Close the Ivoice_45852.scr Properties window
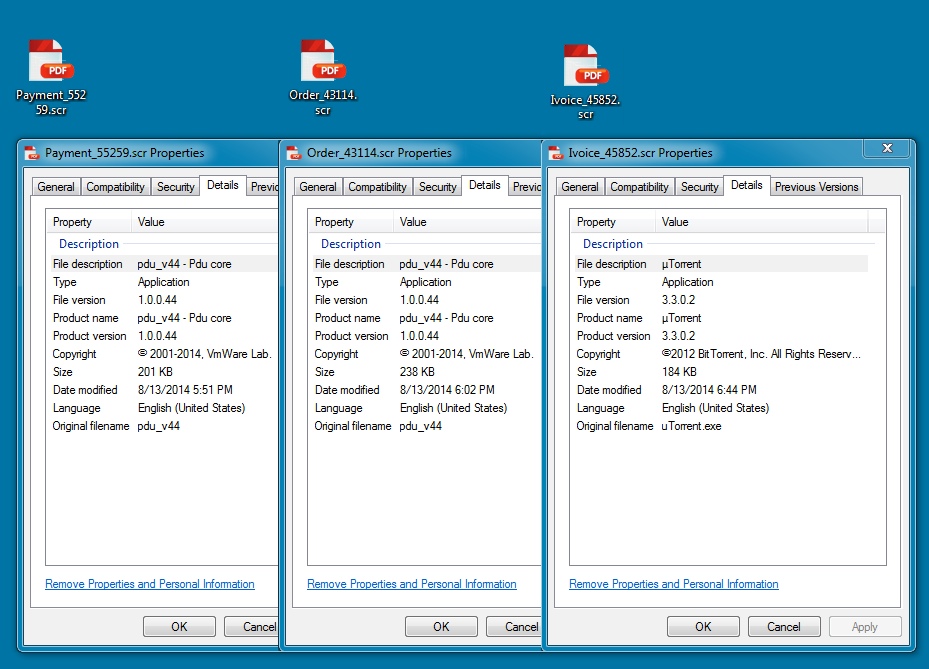This screenshot has width=929, height=669. 886,149
